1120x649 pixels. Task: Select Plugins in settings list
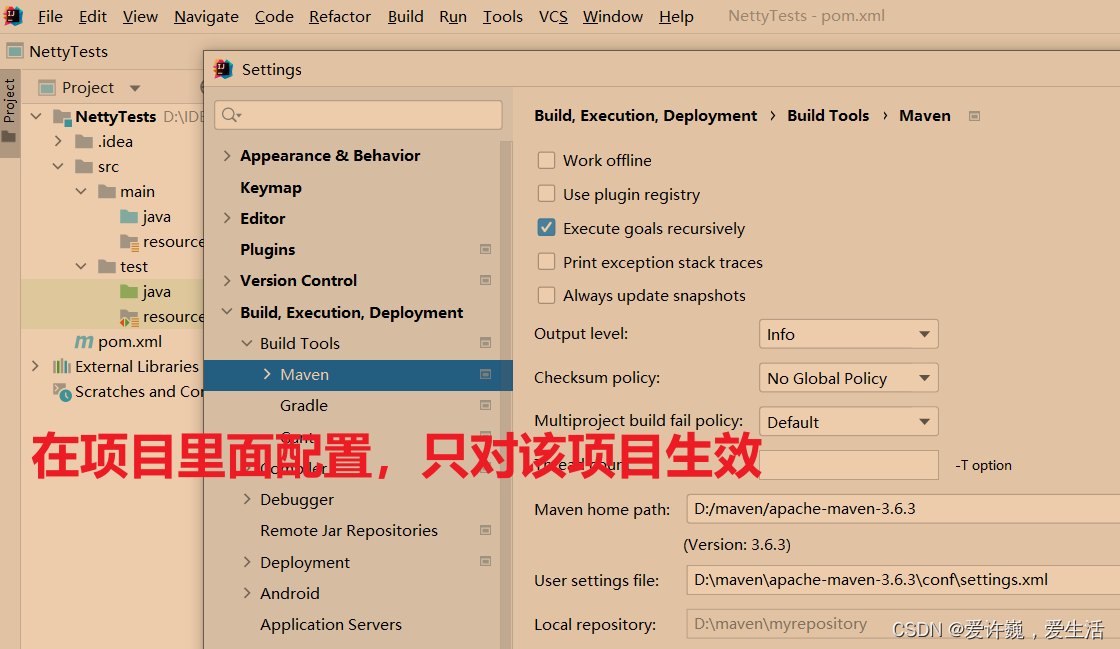[x=268, y=249]
